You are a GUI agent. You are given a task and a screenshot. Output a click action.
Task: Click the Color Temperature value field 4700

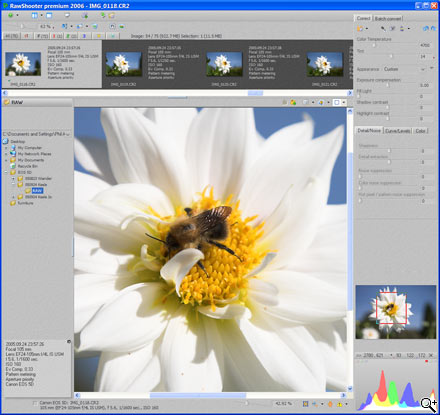coord(425,45)
